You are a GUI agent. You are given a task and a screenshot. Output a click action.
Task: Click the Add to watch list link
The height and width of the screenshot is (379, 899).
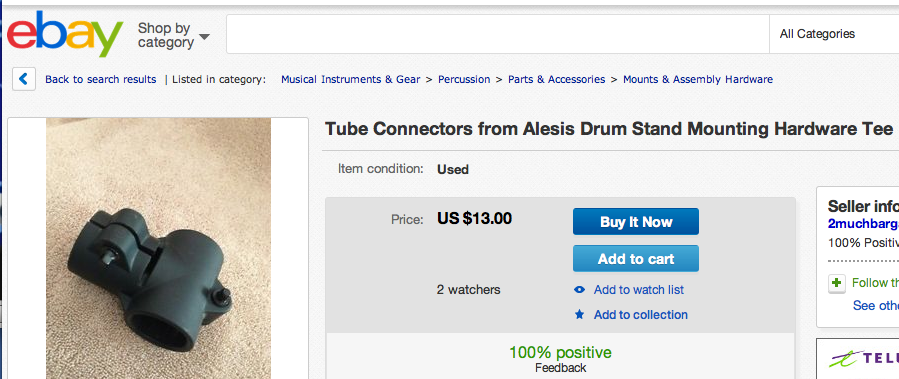pyautogui.click(x=639, y=290)
